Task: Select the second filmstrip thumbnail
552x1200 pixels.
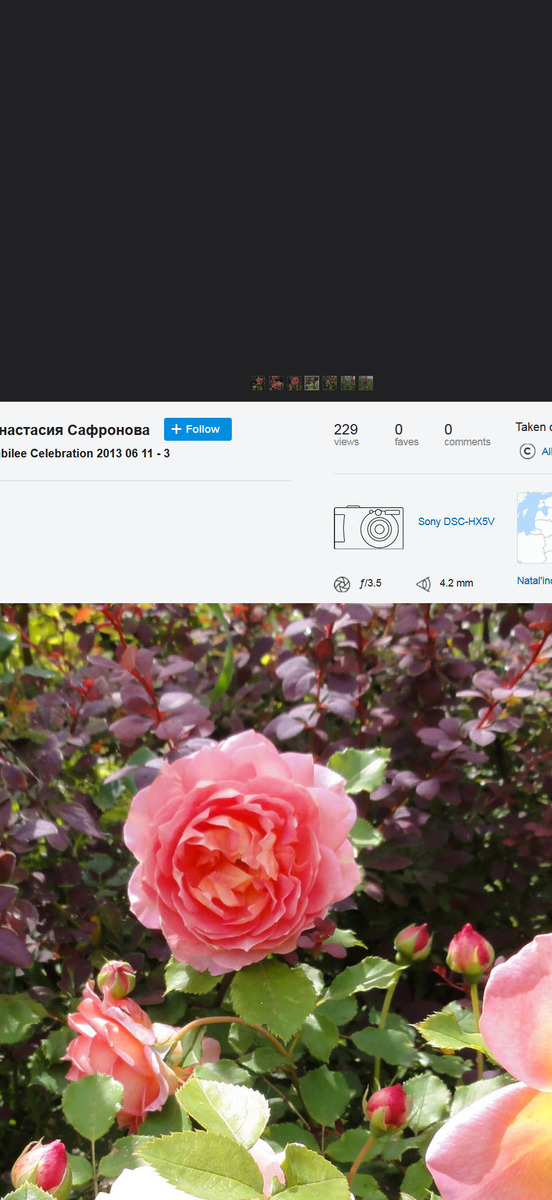Action: pos(276,383)
